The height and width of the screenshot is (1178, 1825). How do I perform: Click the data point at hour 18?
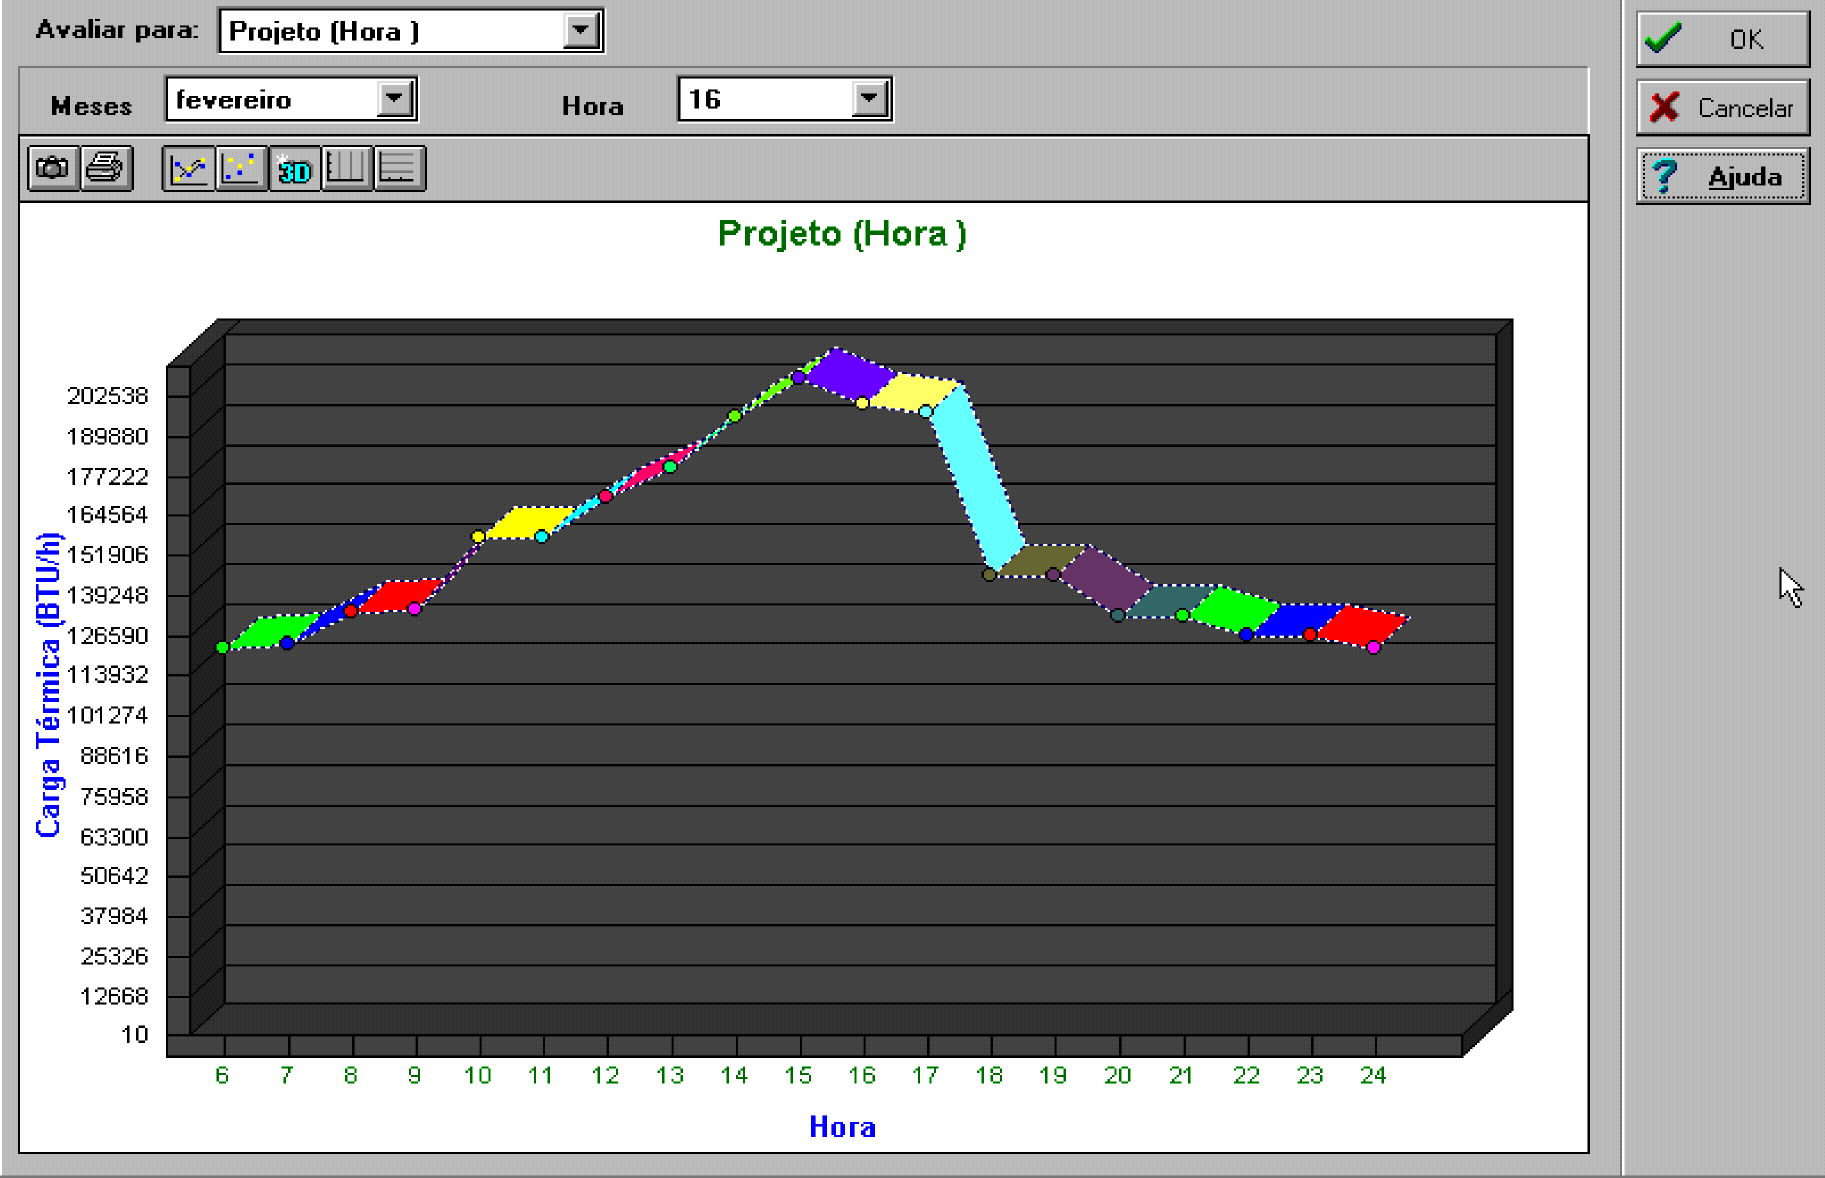coord(989,574)
